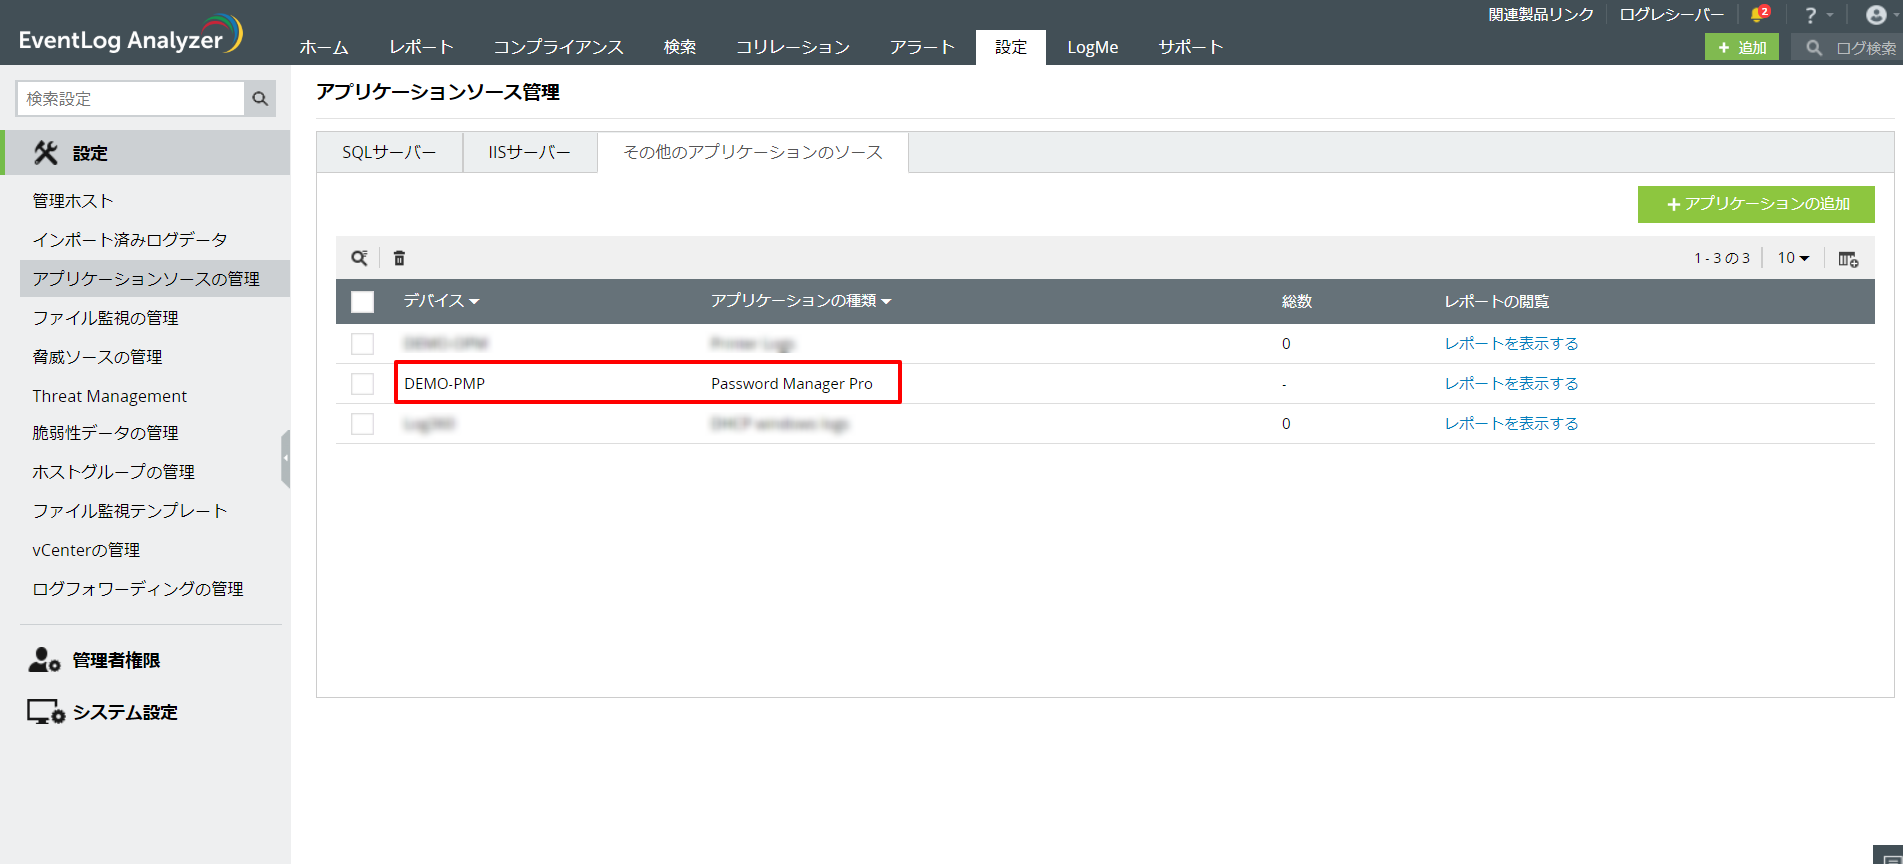Select the checkbox of the third row
Viewport: 1903px width, 864px height.
pyautogui.click(x=362, y=424)
